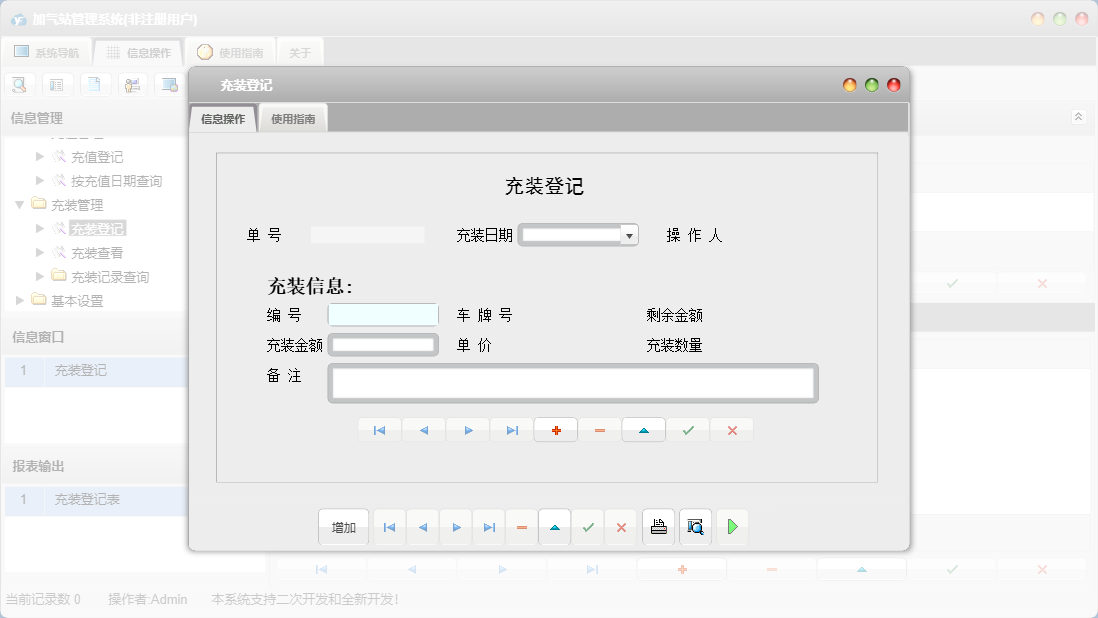This screenshot has width=1098, height=618.
Task: Click the monitor globe icon in the toolbar
Action: click(x=171, y=84)
